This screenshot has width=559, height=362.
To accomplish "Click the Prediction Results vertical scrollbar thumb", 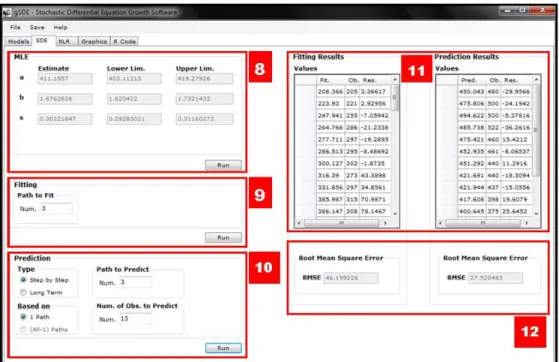I will (x=536, y=130).
